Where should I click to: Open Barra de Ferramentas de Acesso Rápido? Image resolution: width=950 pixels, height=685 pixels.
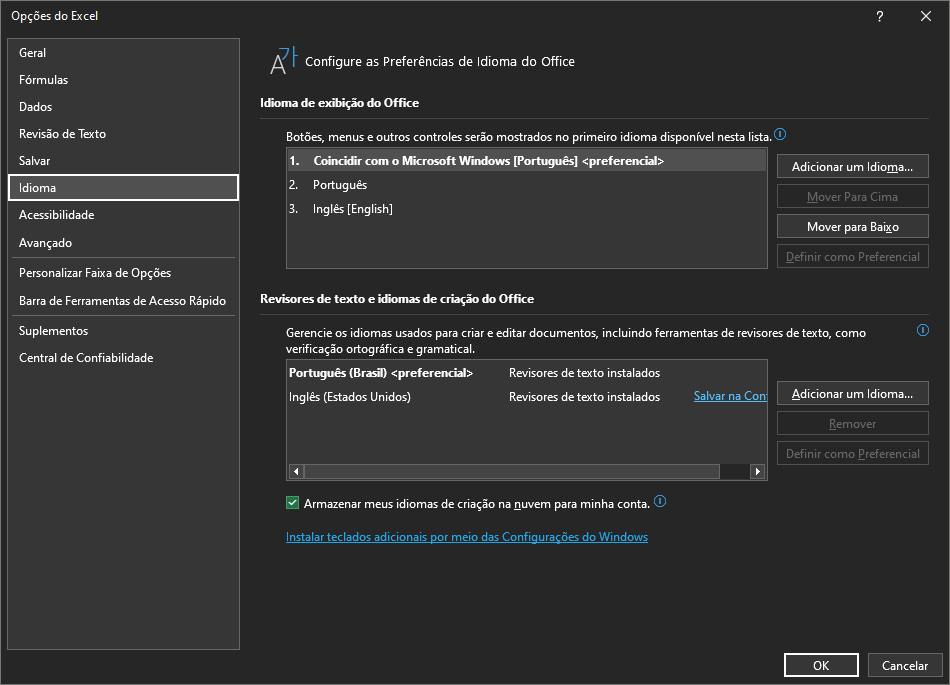[124, 301]
